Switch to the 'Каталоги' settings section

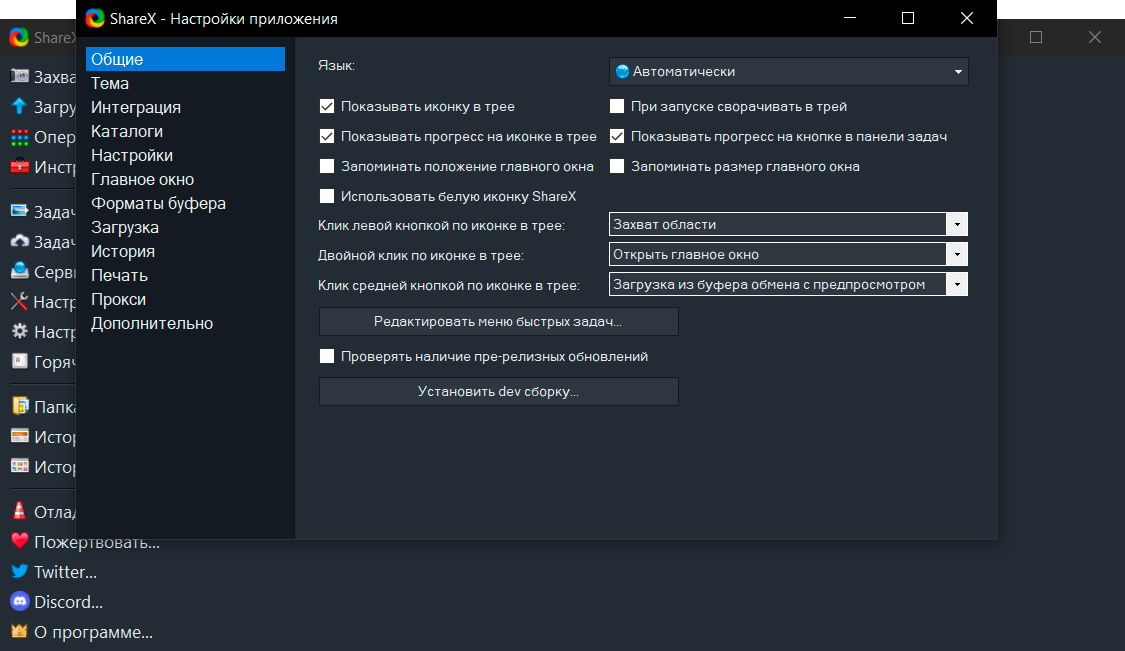pyautogui.click(x=185, y=131)
